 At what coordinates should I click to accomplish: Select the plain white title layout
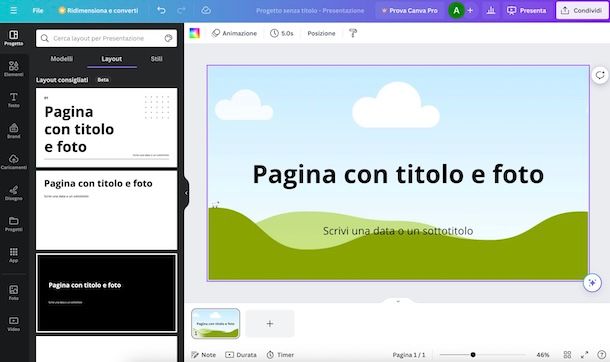coord(107,210)
